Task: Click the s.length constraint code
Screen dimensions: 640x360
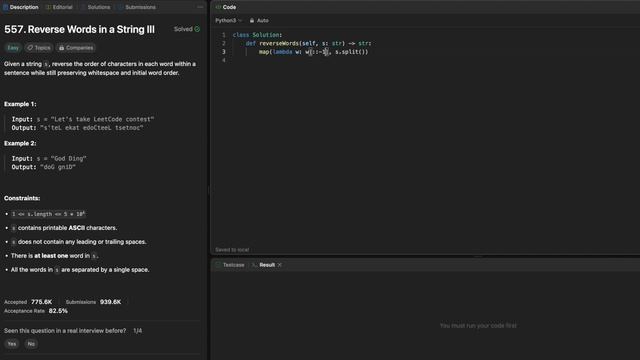Action: pos(48,214)
